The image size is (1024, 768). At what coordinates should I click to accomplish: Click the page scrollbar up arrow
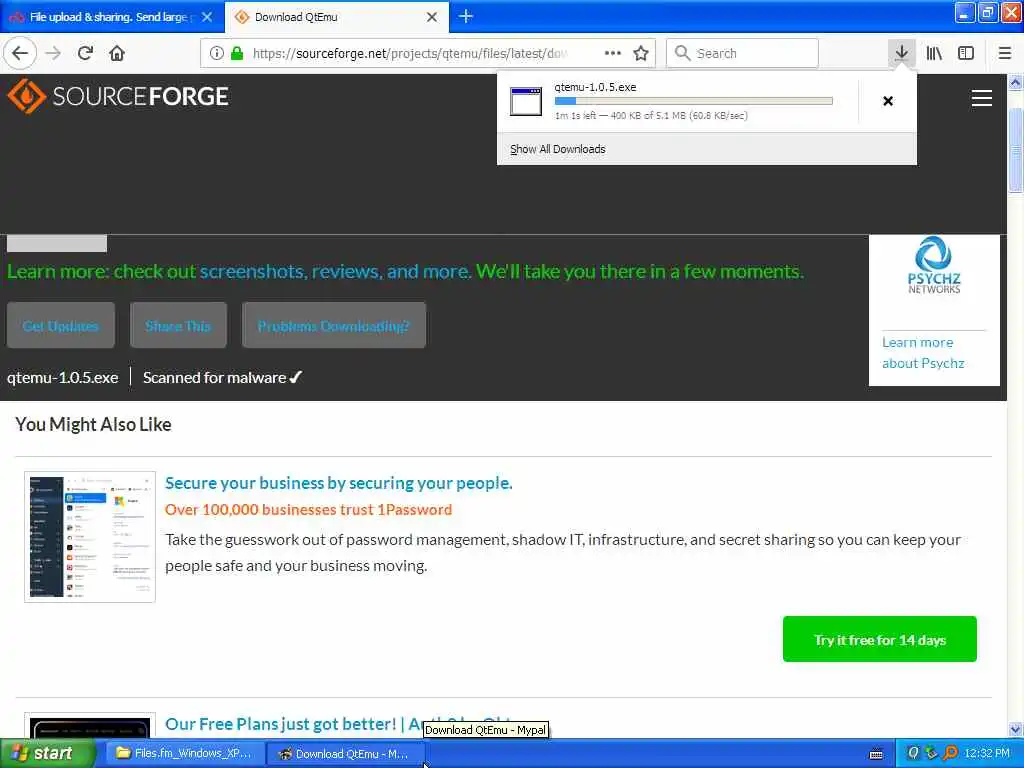[1015, 82]
